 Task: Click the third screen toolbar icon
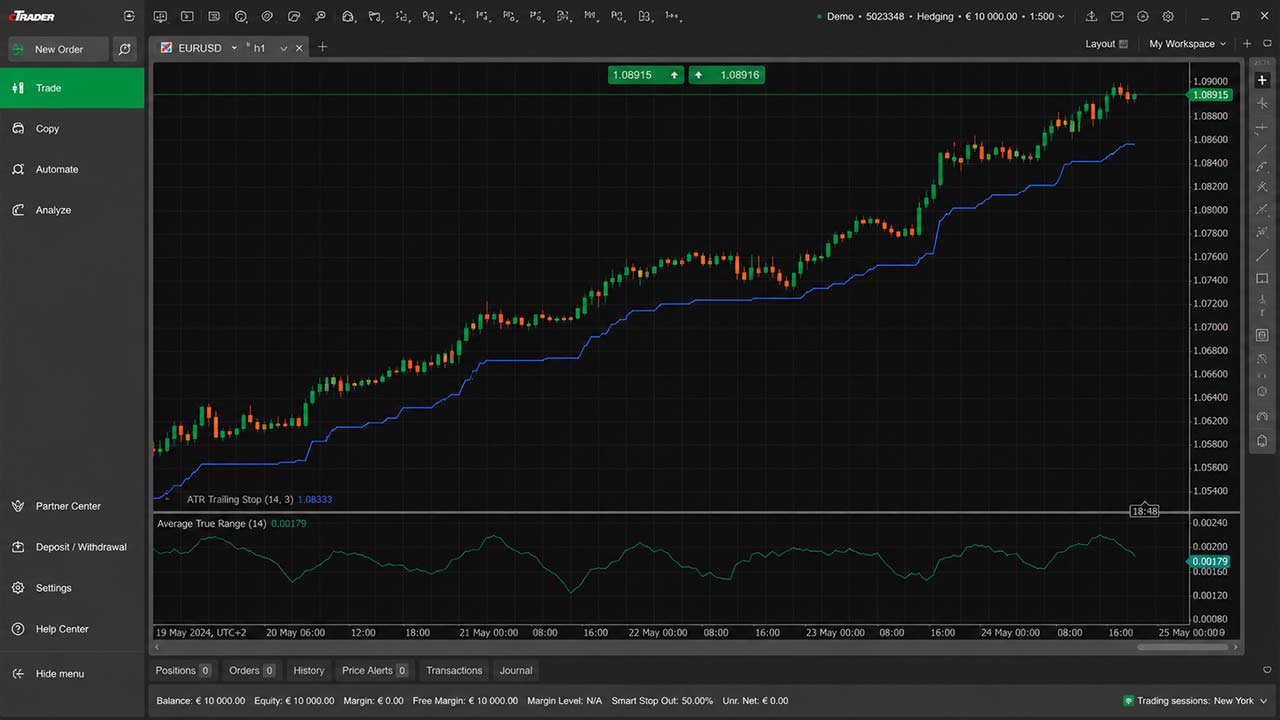point(214,16)
